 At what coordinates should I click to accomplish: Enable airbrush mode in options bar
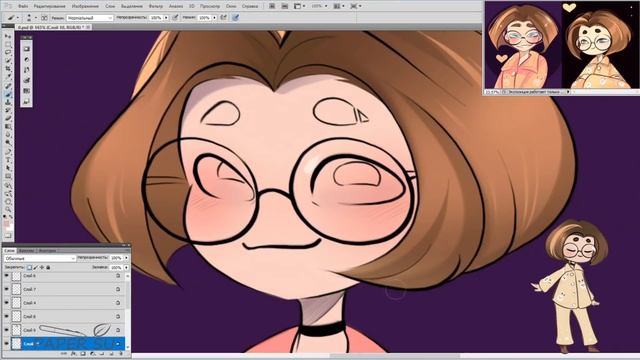click(x=224, y=18)
